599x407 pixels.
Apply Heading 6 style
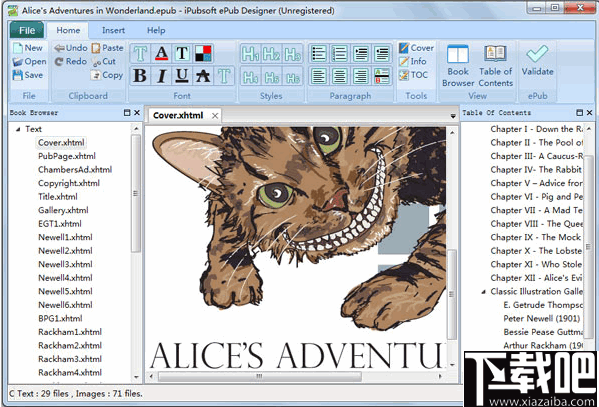292,76
